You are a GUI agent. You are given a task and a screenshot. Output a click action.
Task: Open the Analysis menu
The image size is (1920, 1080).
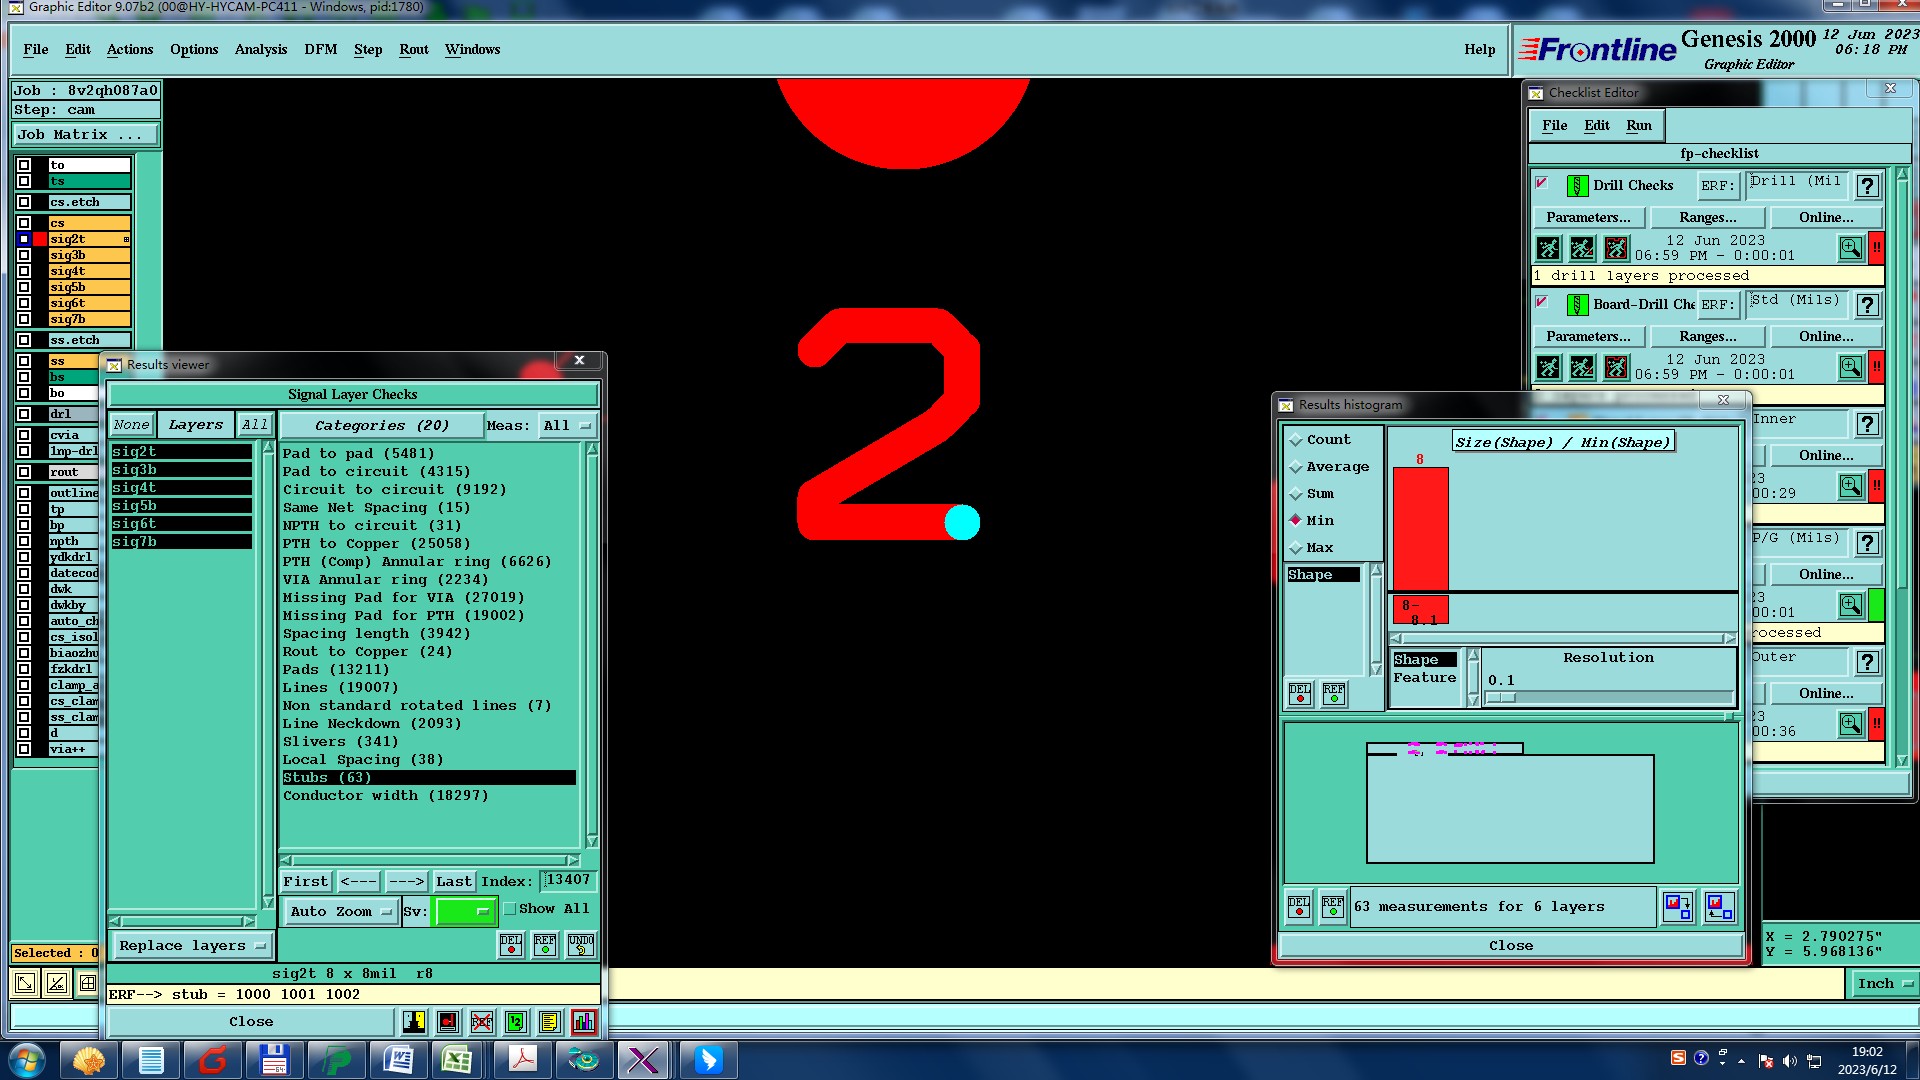pos(260,49)
